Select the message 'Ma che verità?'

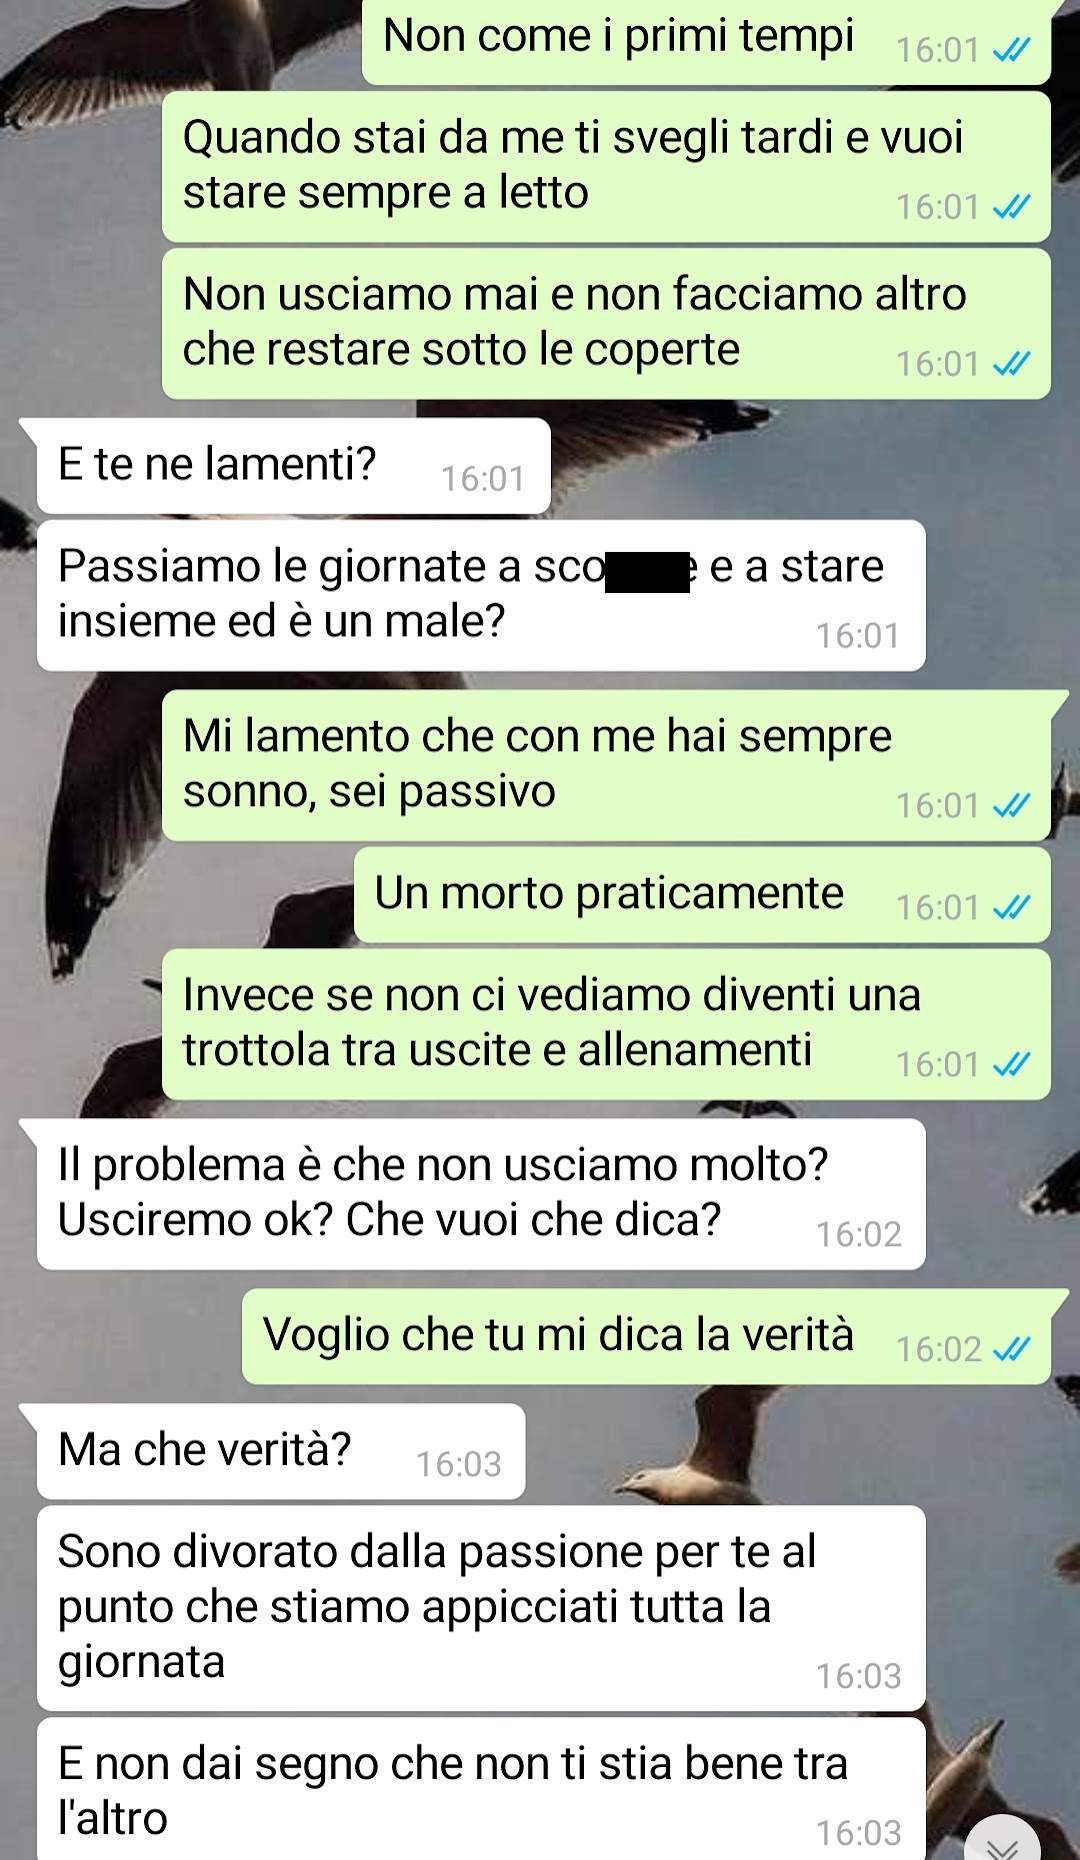[280, 1451]
